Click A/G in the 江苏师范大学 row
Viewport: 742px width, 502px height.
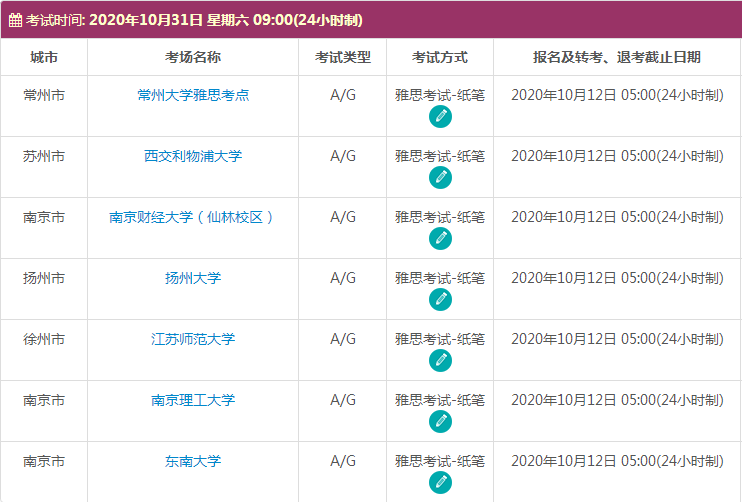(x=343, y=339)
